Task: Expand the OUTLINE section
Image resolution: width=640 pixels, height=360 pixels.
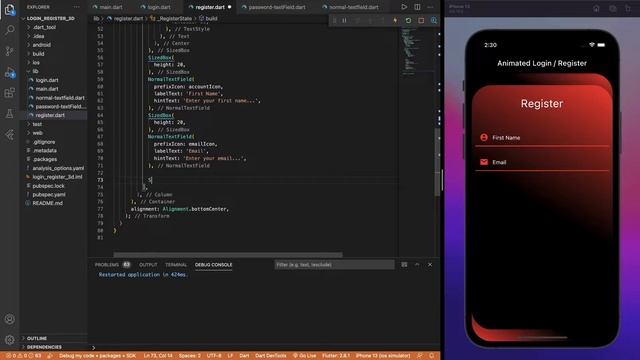Action: point(37,338)
